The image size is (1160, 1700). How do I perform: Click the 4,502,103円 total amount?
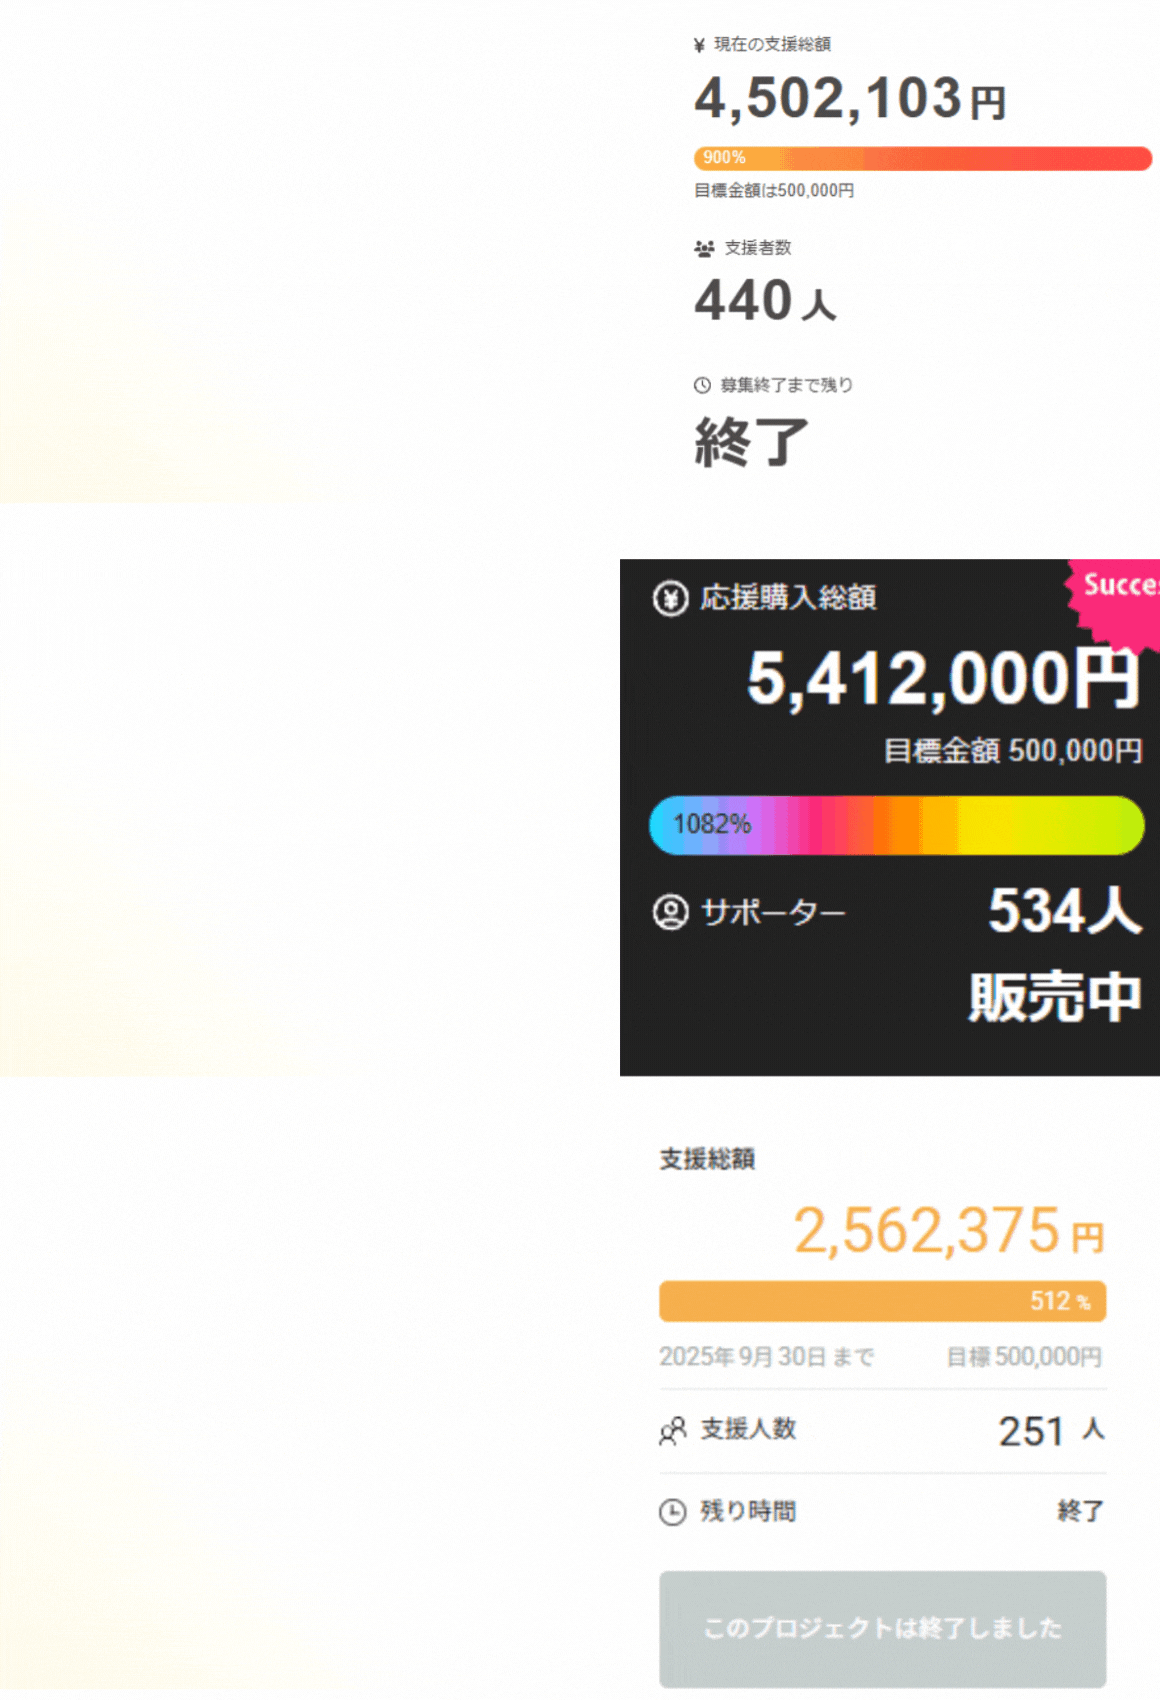coord(850,99)
